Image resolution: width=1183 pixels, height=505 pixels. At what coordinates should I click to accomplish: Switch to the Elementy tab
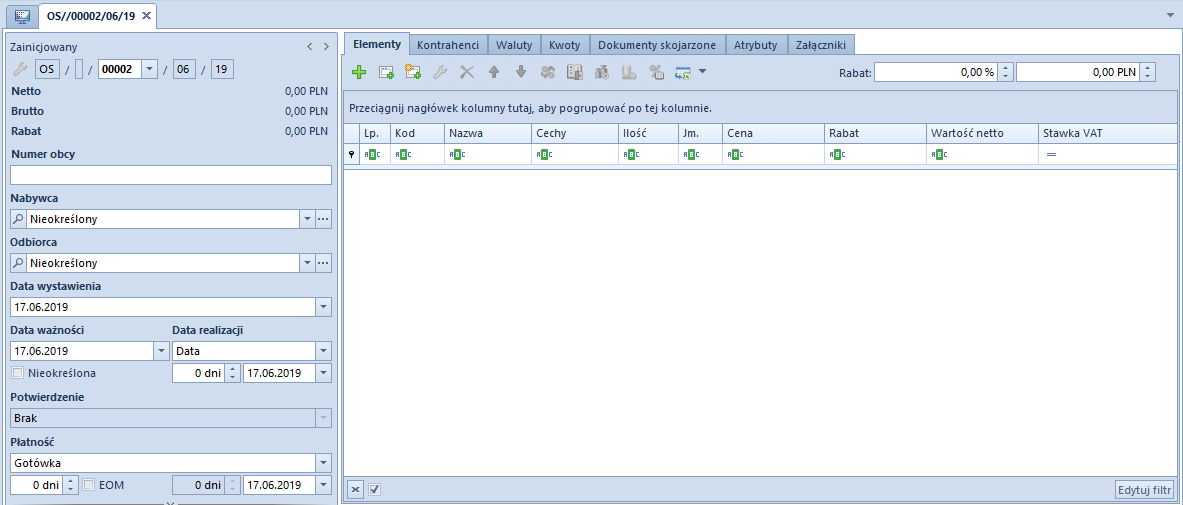click(x=376, y=45)
